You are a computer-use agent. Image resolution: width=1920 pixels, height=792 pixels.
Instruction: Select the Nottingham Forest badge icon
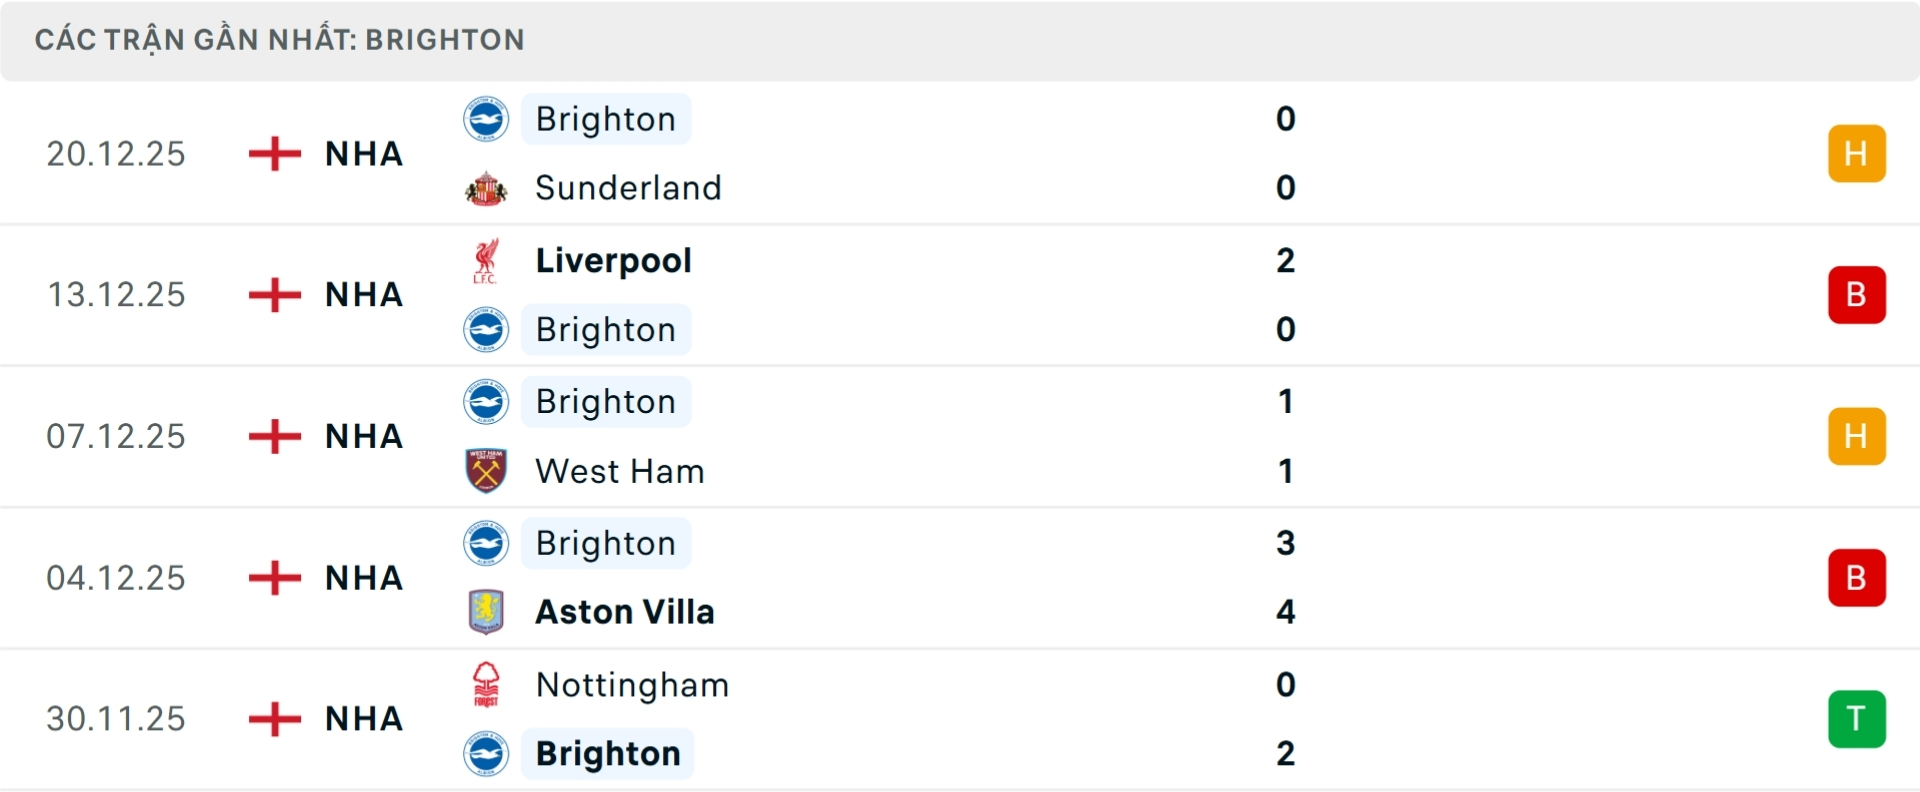(x=487, y=686)
